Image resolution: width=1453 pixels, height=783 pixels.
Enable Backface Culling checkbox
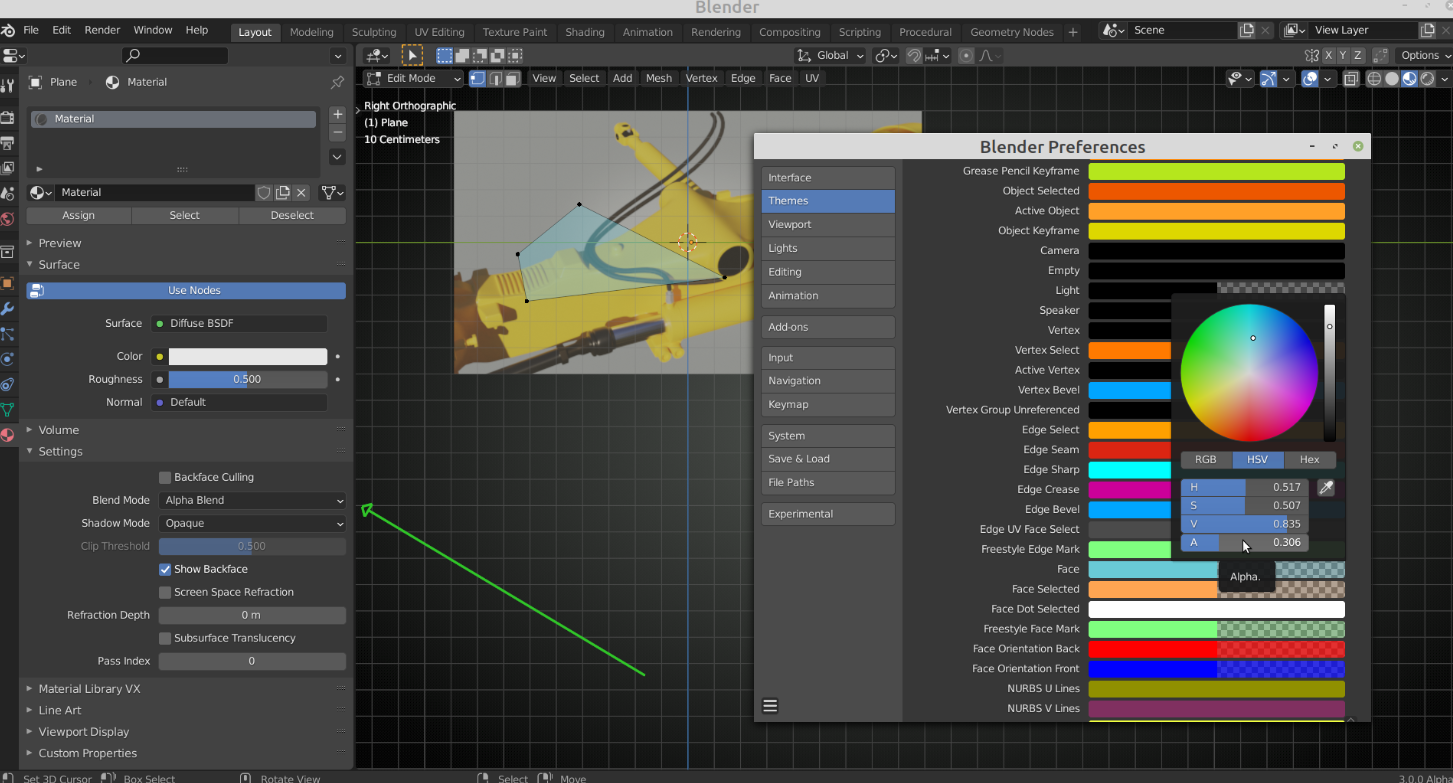(165, 477)
